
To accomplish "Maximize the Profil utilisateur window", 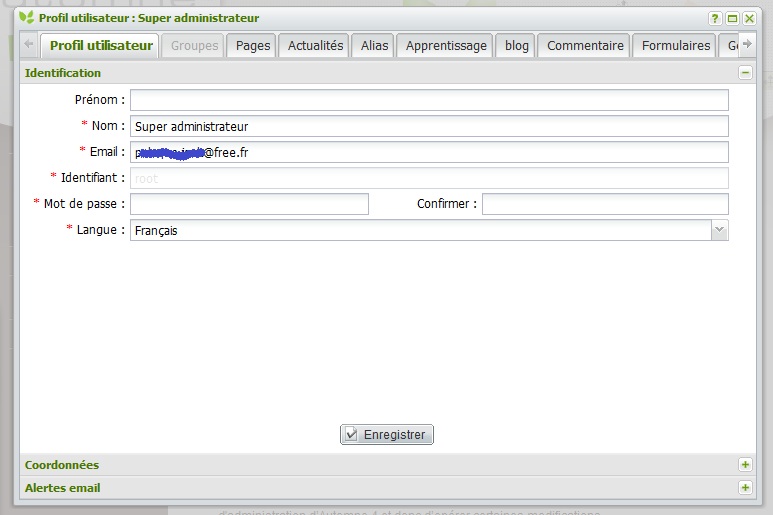I will (x=732, y=18).
